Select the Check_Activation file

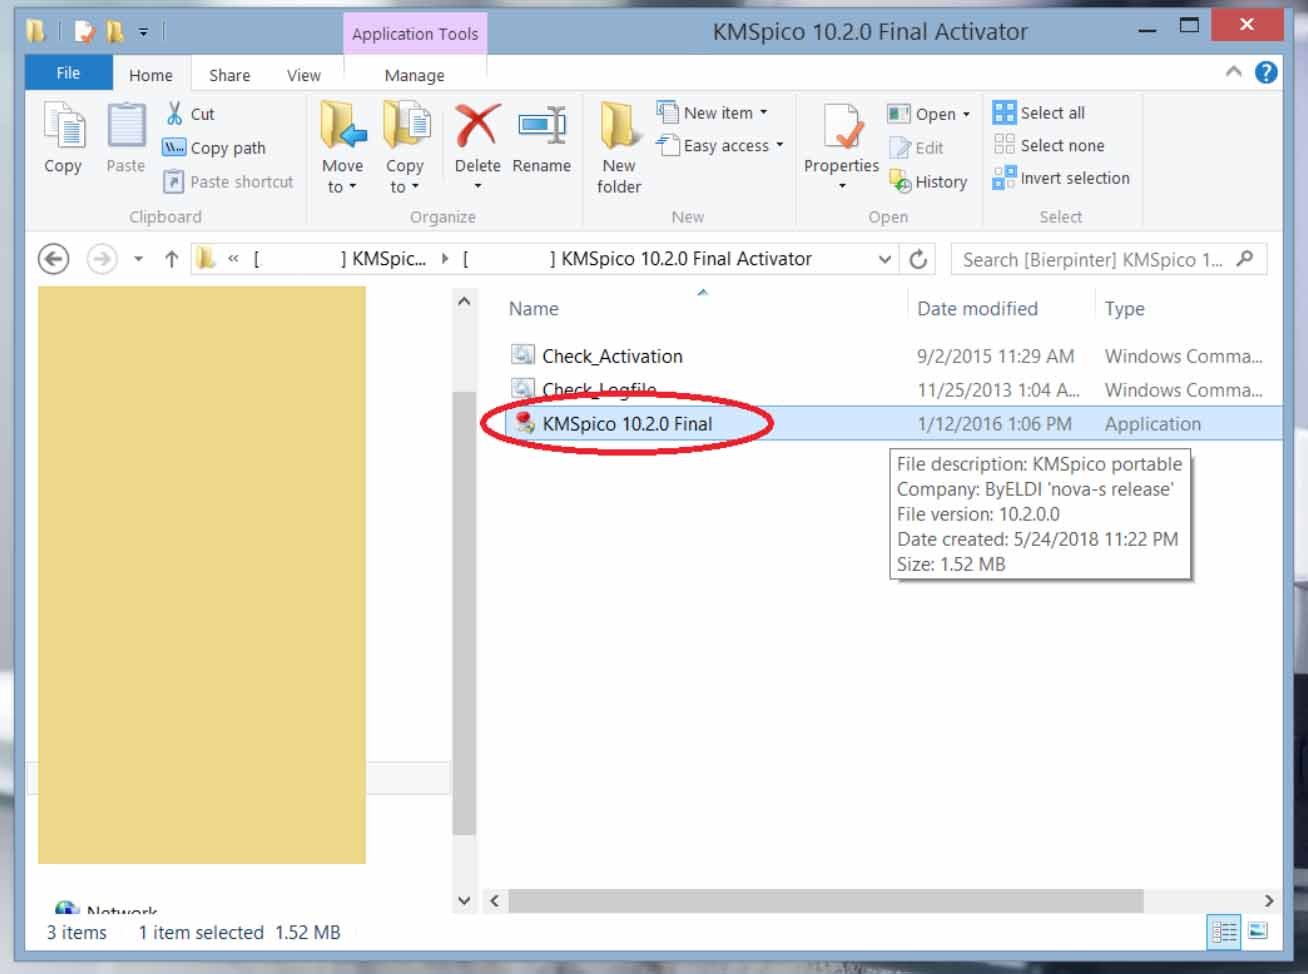pyautogui.click(x=612, y=355)
